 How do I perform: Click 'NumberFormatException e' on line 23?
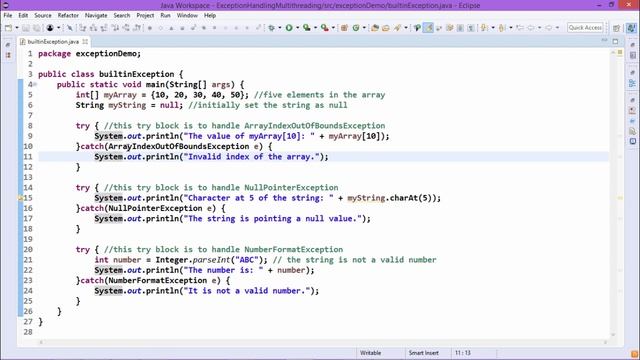click(164, 281)
